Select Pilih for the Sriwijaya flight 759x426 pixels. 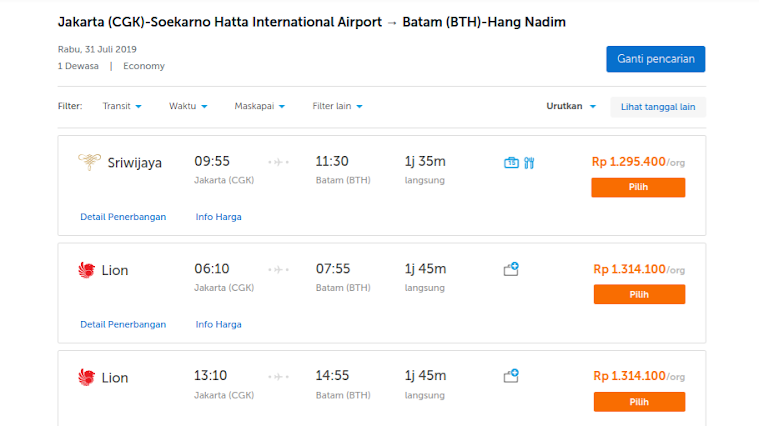(638, 187)
